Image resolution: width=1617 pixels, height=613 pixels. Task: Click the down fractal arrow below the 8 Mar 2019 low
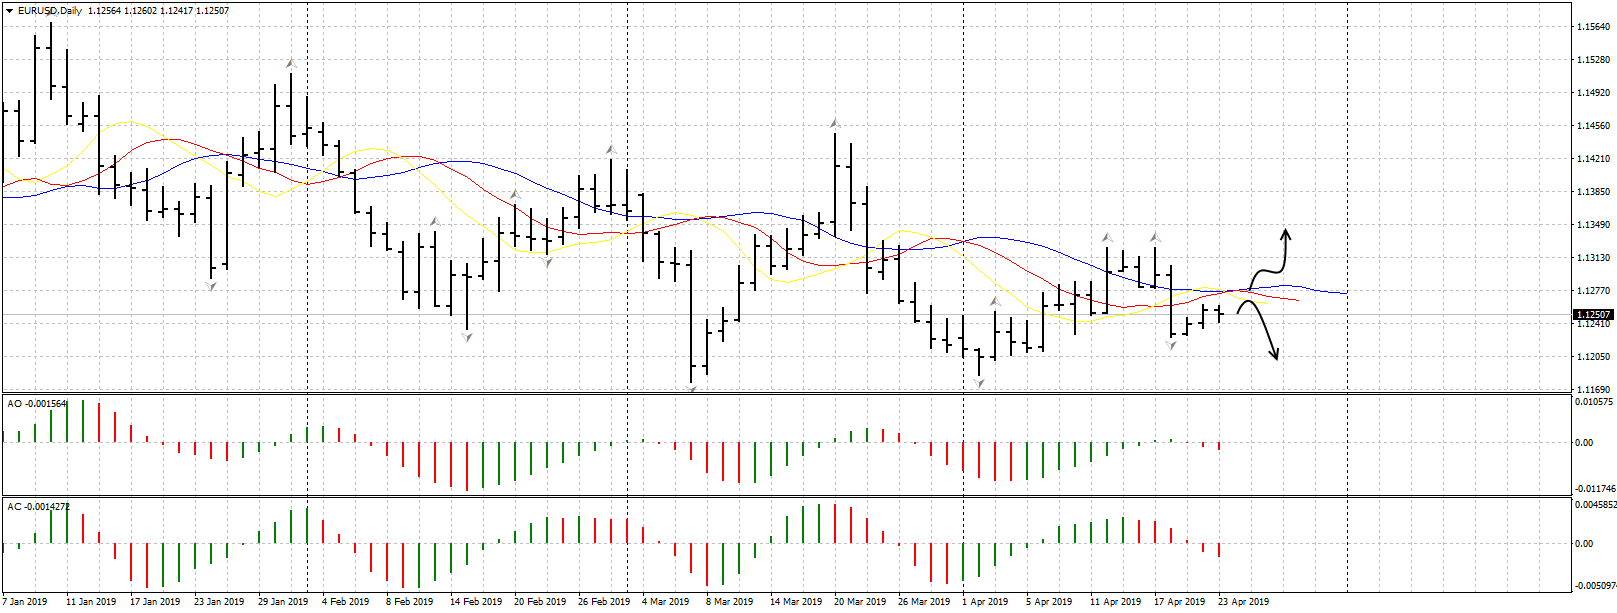point(691,387)
